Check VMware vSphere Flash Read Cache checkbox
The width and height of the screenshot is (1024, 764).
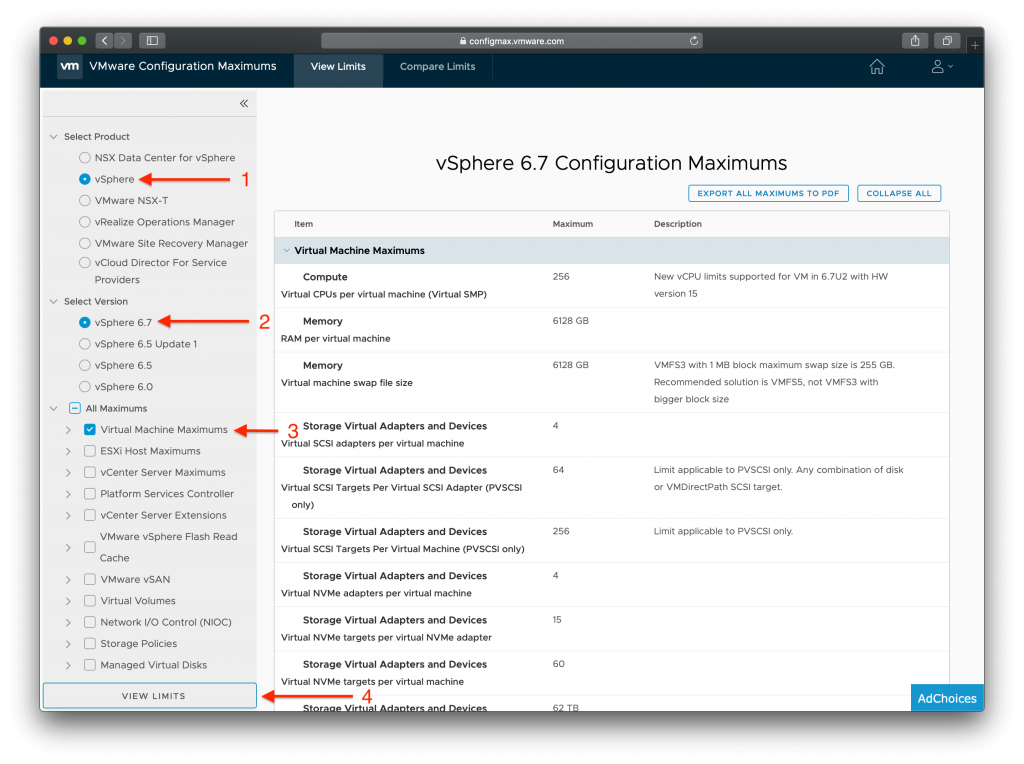[89, 547]
